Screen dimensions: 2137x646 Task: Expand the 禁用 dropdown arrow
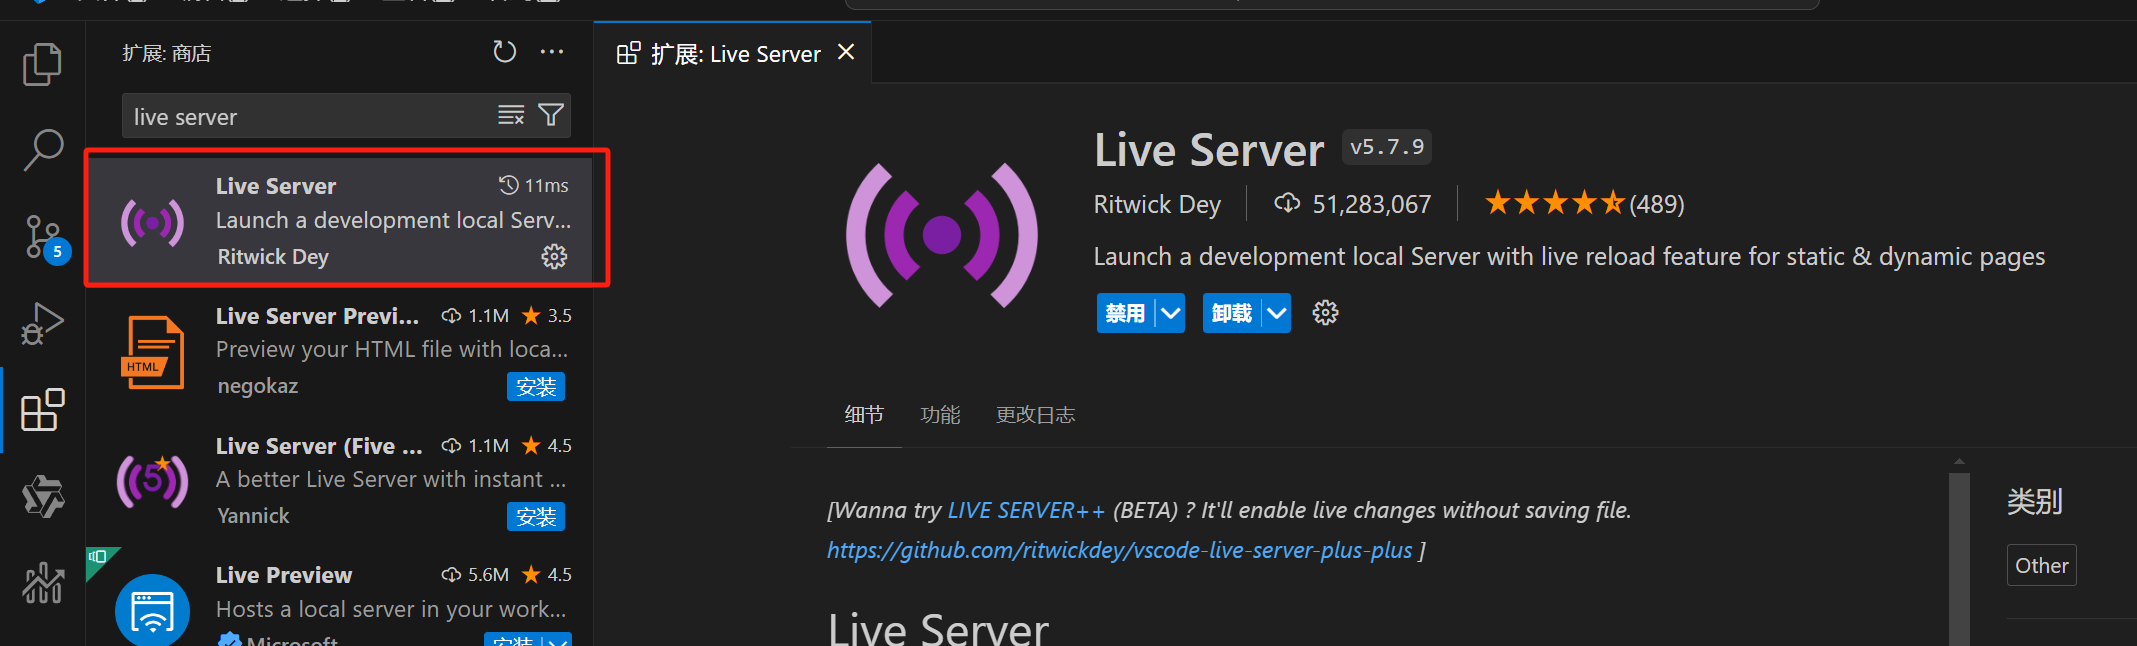tap(1170, 314)
